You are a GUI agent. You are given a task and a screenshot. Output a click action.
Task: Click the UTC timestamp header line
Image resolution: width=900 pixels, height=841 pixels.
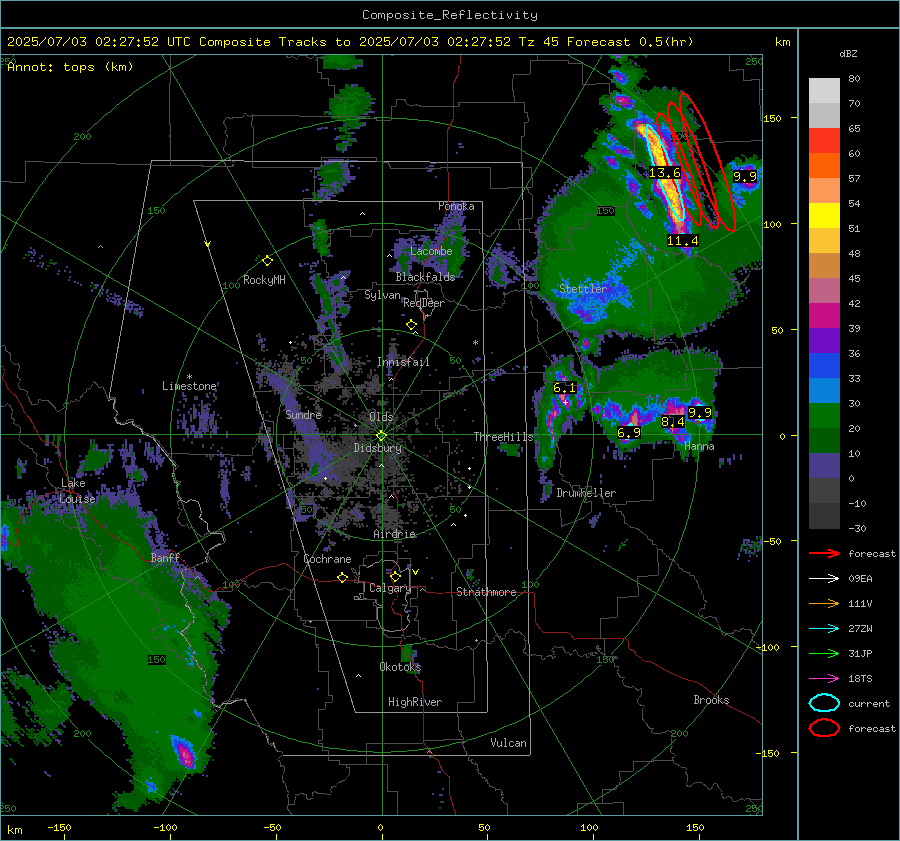tap(350, 42)
